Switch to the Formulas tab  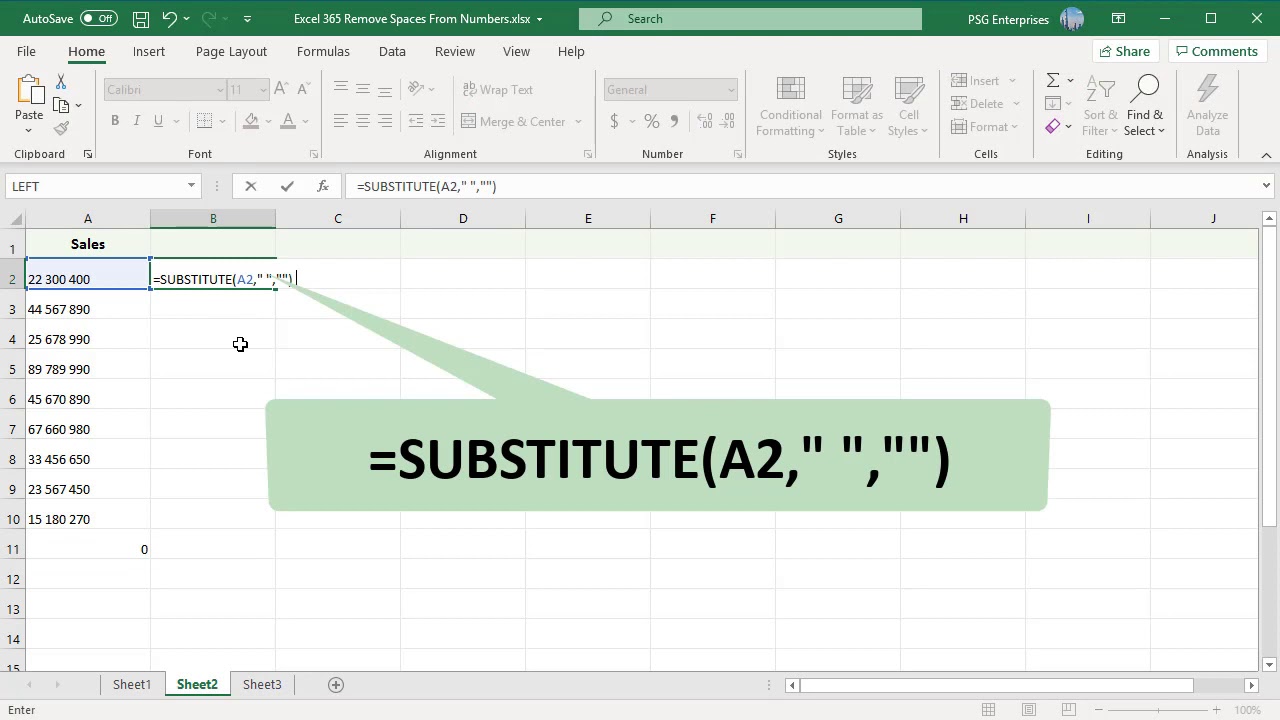pos(323,51)
